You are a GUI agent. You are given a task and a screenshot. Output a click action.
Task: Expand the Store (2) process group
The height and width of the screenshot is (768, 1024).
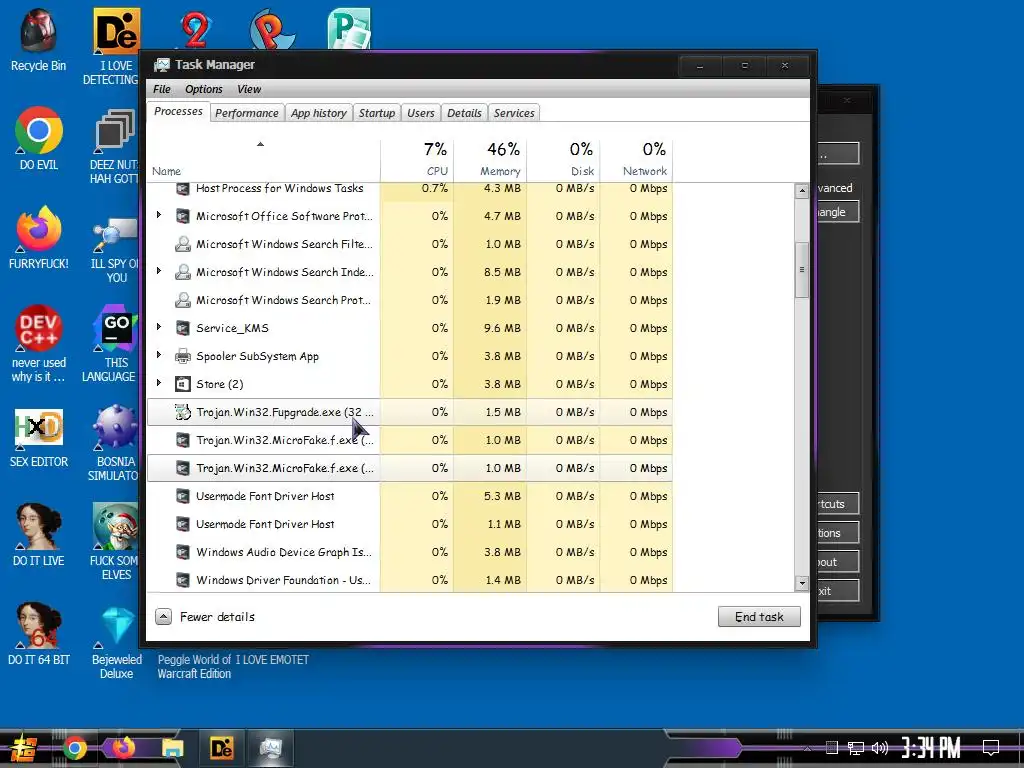pyautogui.click(x=159, y=383)
